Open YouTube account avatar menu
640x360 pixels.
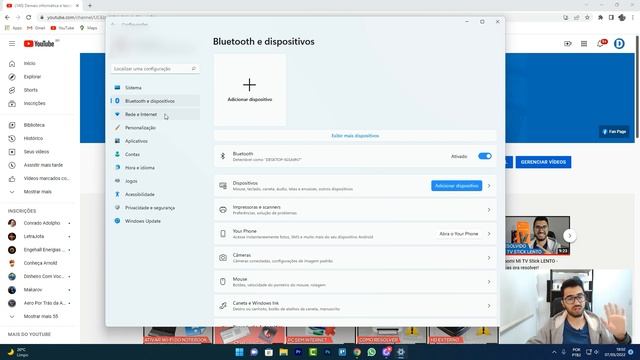tap(619, 43)
